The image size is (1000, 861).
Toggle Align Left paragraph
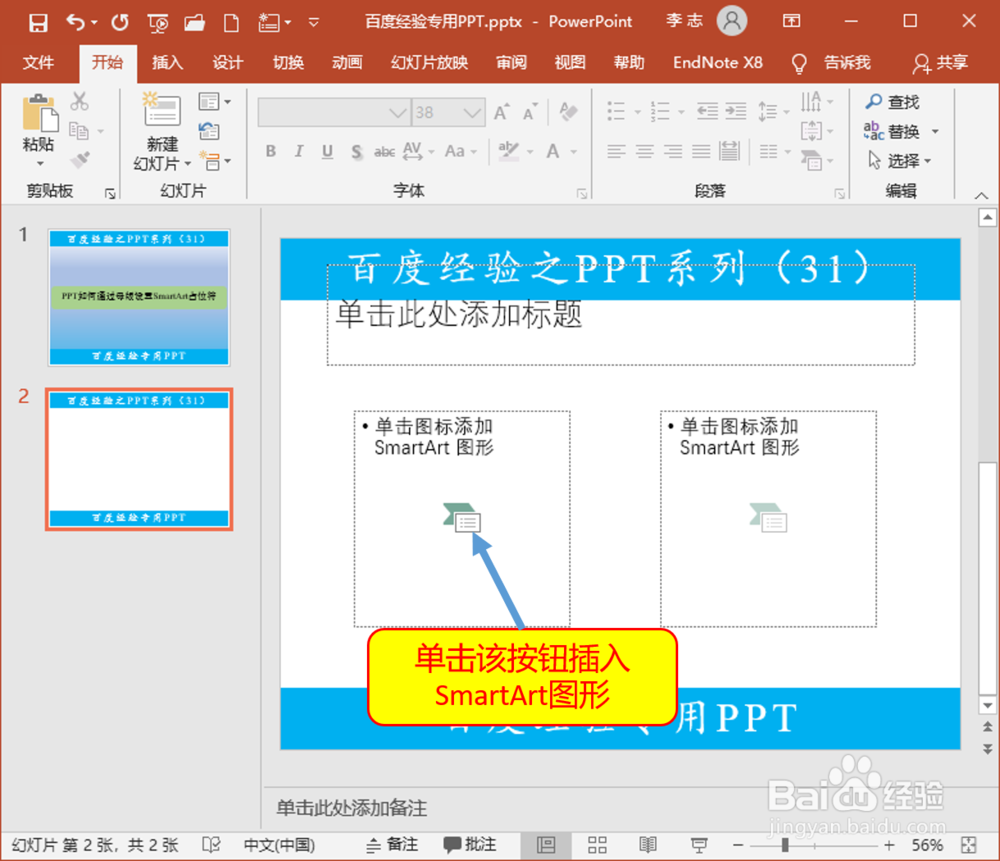[x=616, y=151]
